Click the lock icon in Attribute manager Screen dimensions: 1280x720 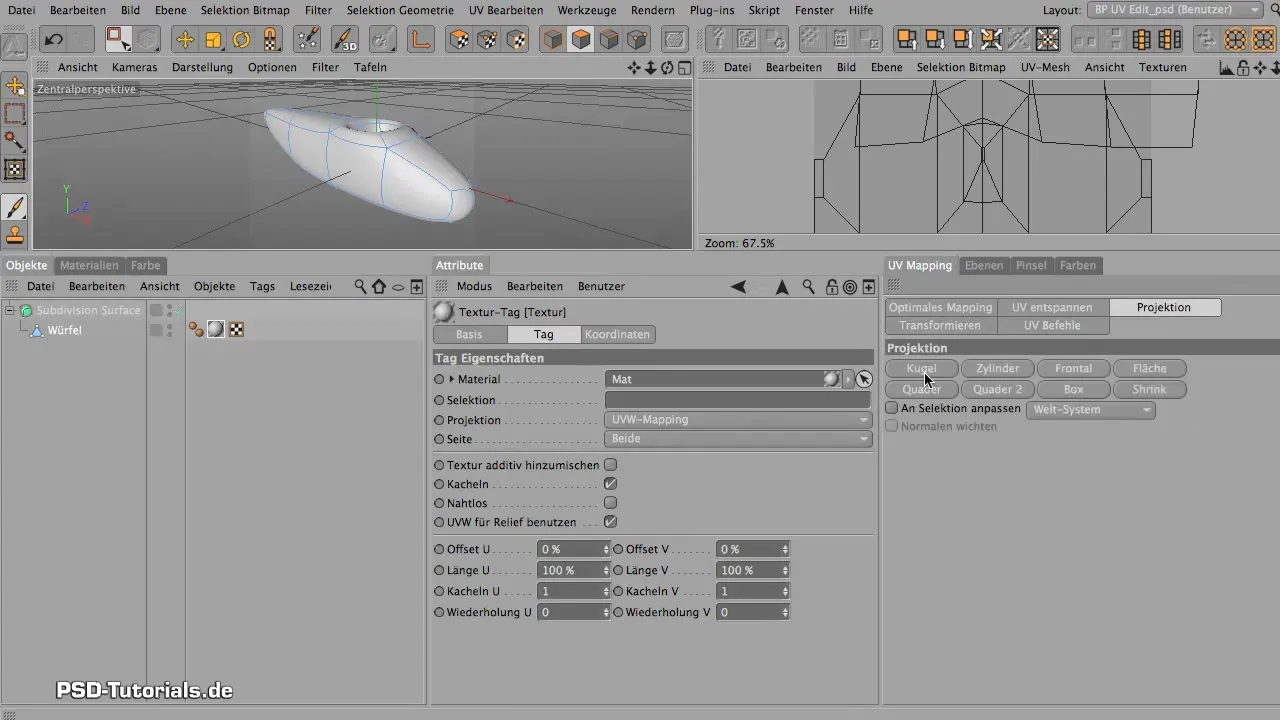(832, 287)
